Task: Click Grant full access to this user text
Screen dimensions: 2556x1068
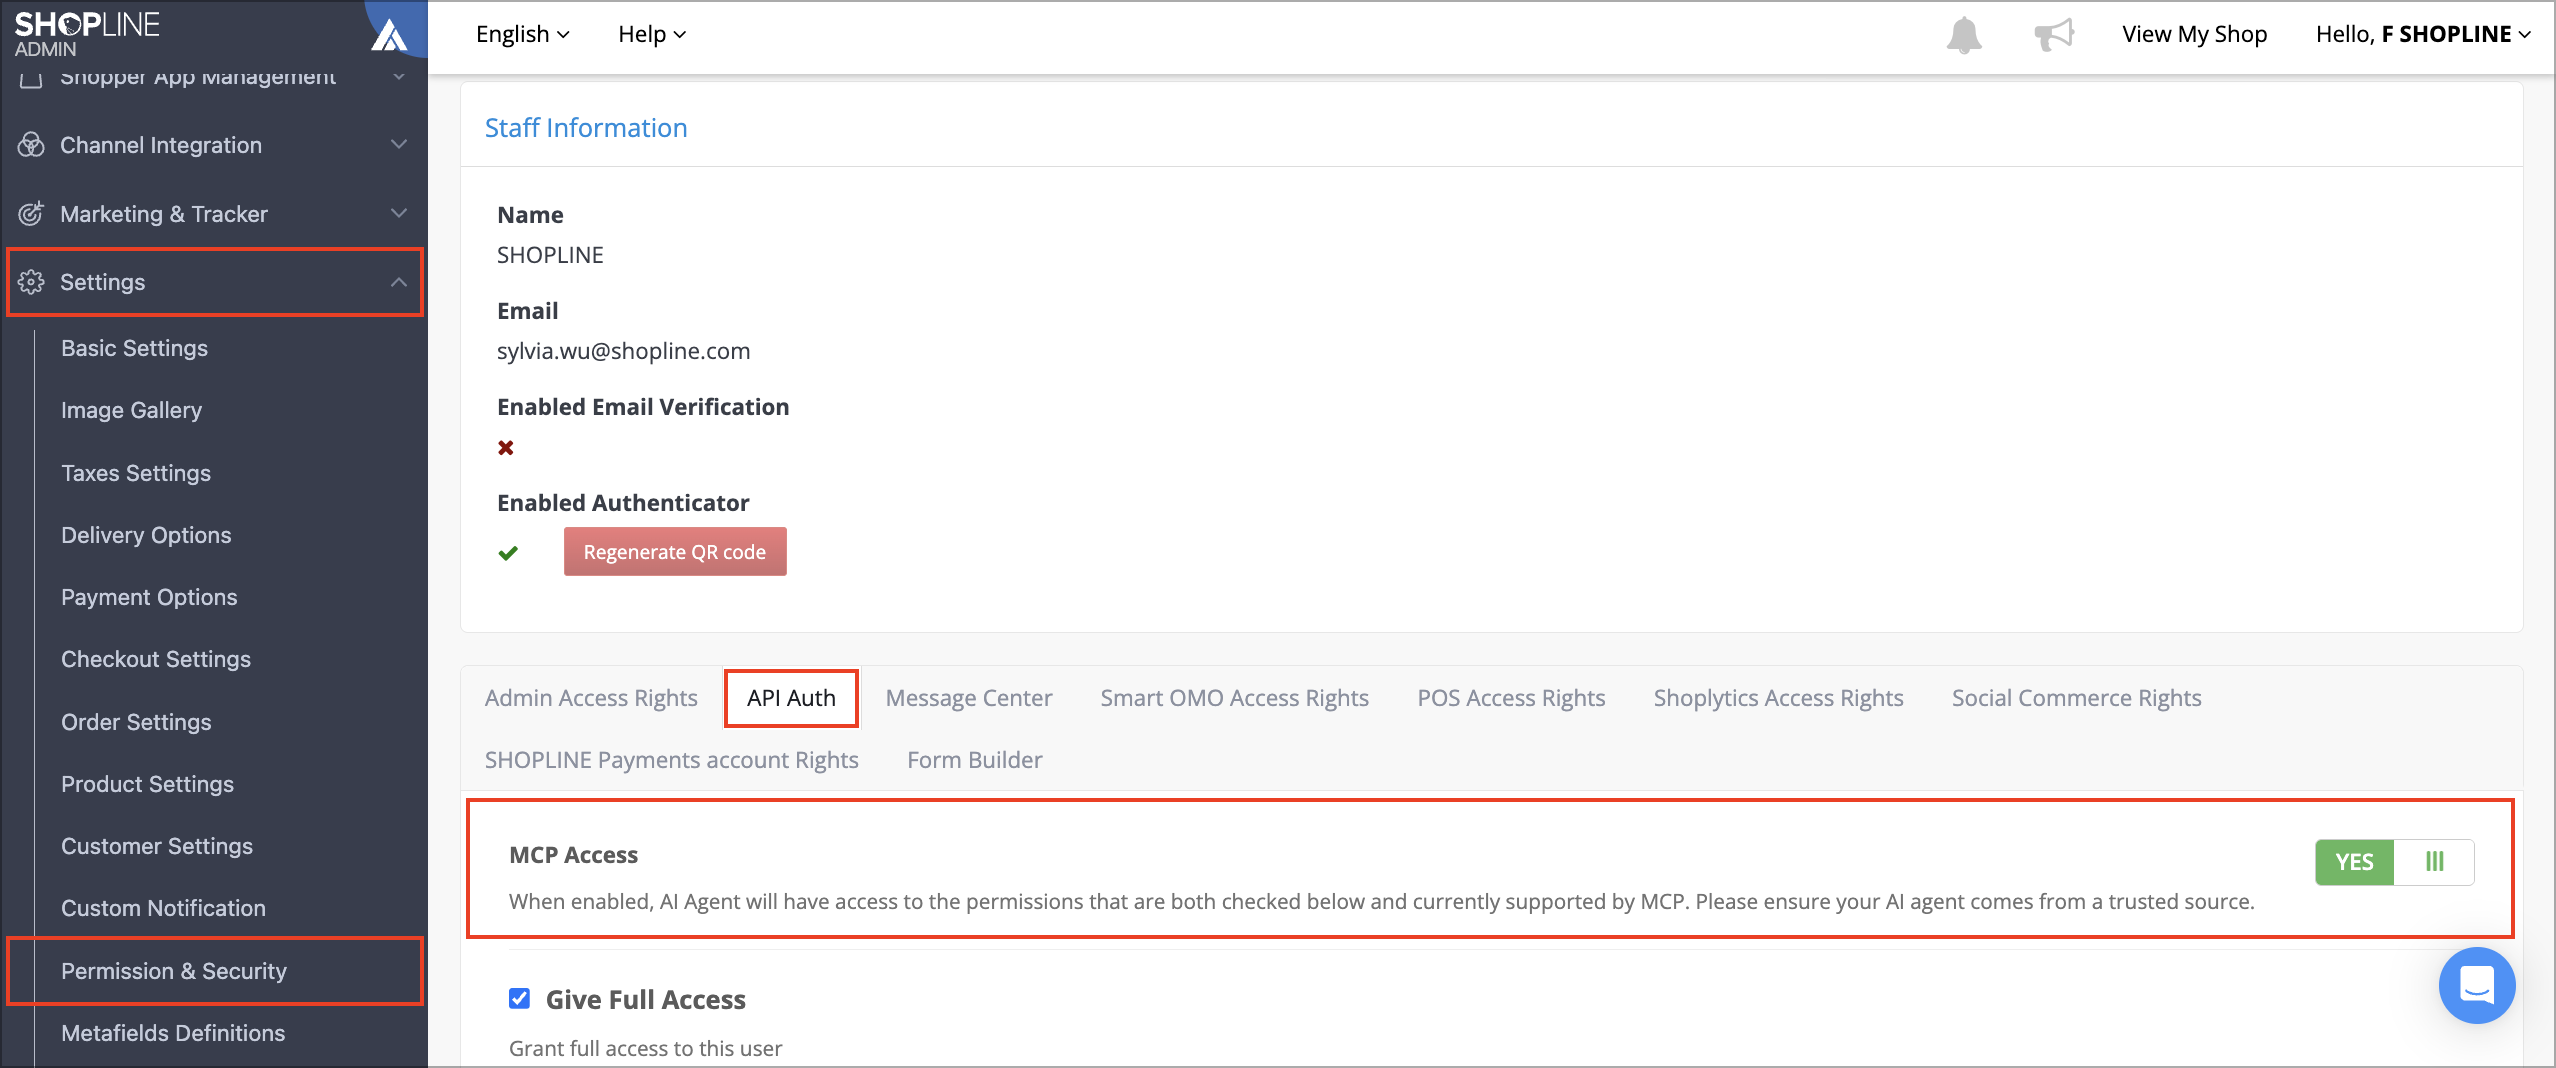Action: [645, 1048]
